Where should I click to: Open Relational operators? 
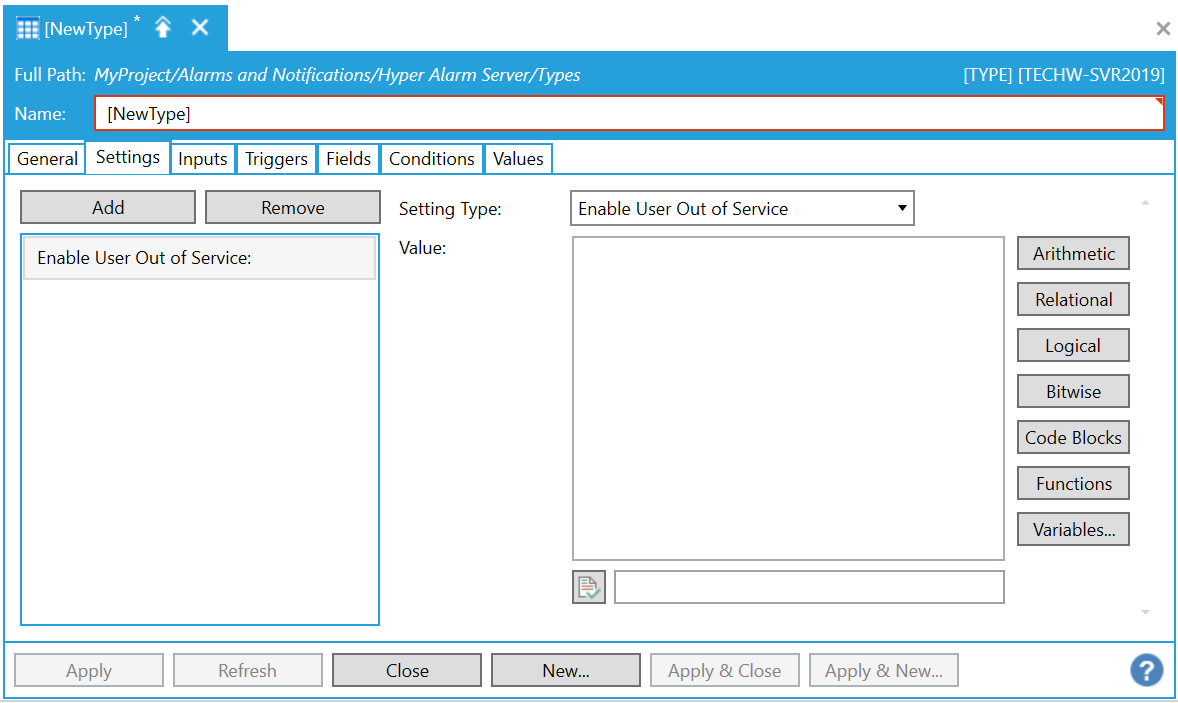pos(1074,300)
